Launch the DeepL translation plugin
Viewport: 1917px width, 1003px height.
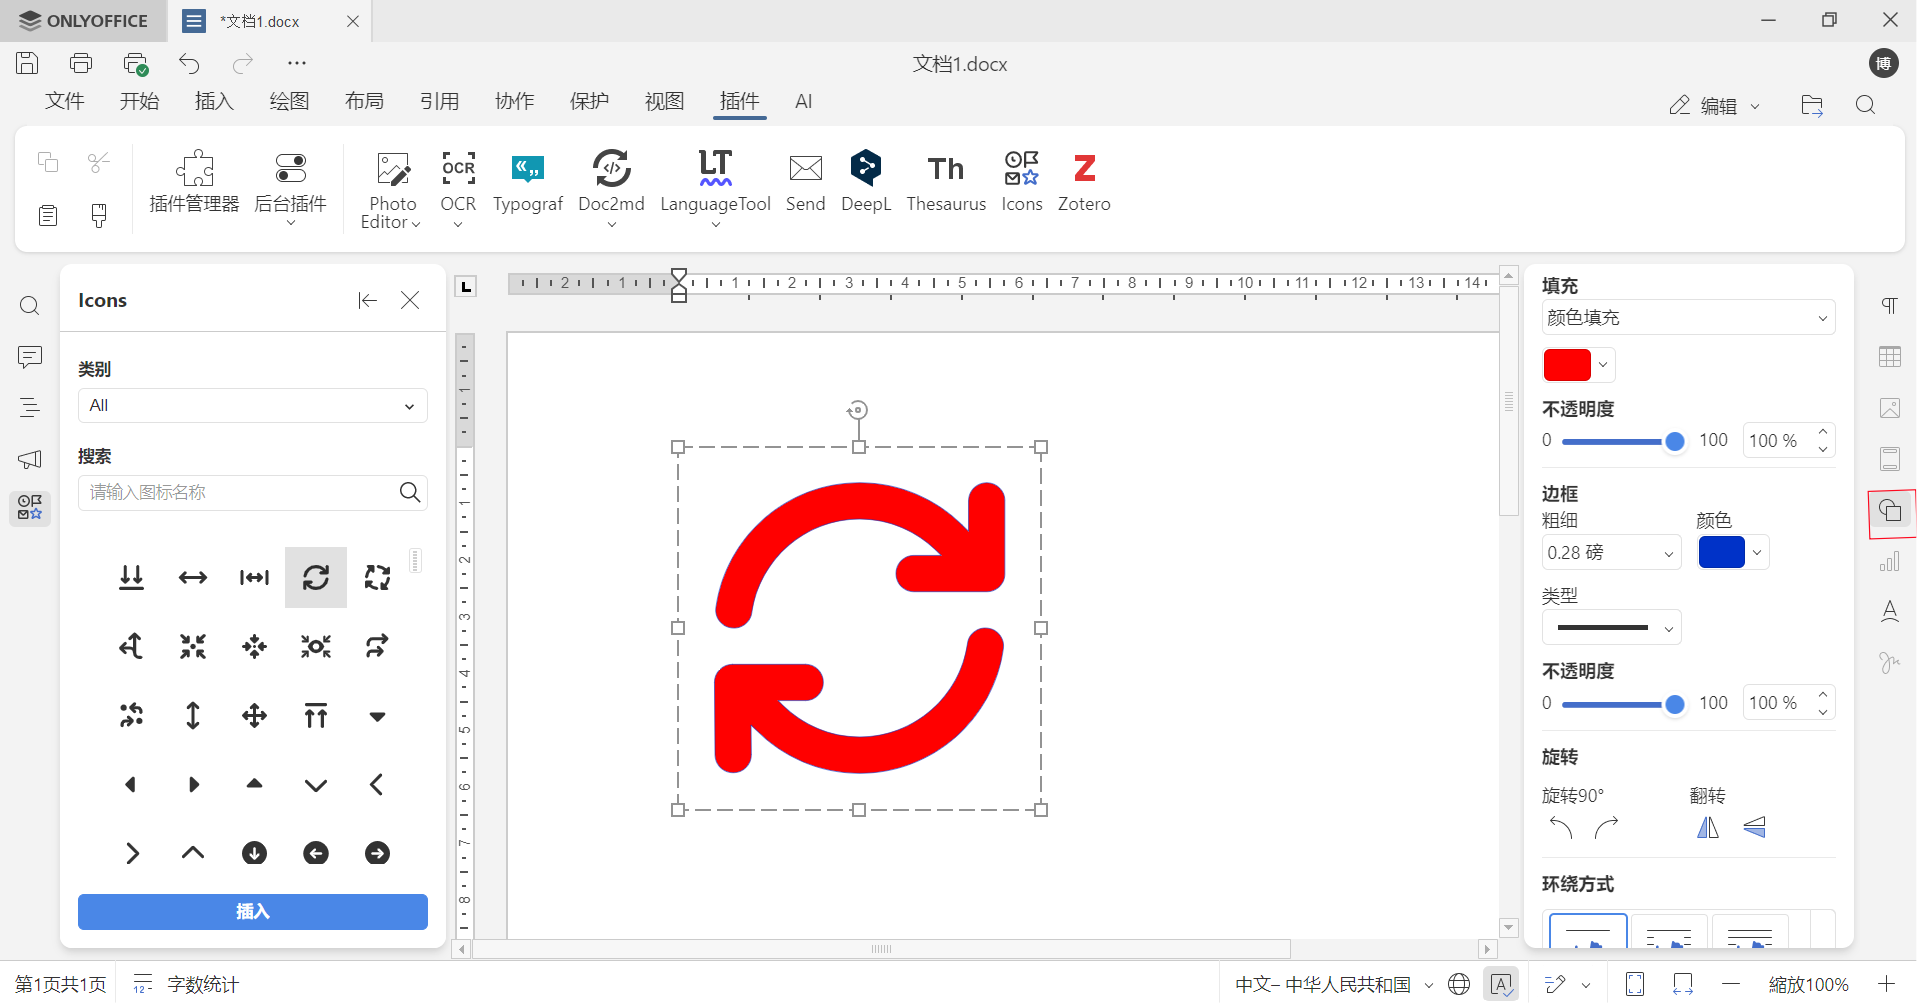[865, 183]
